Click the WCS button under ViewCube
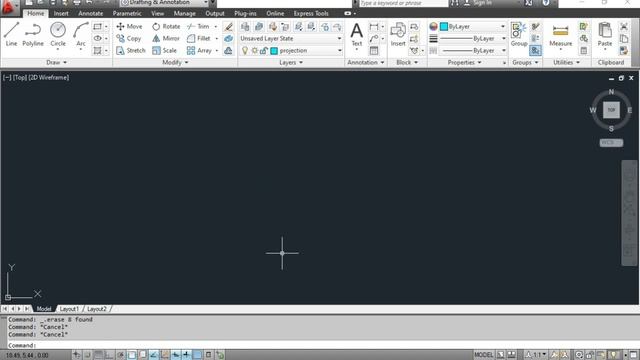640x360 pixels. pyautogui.click(x=611, y=142)
